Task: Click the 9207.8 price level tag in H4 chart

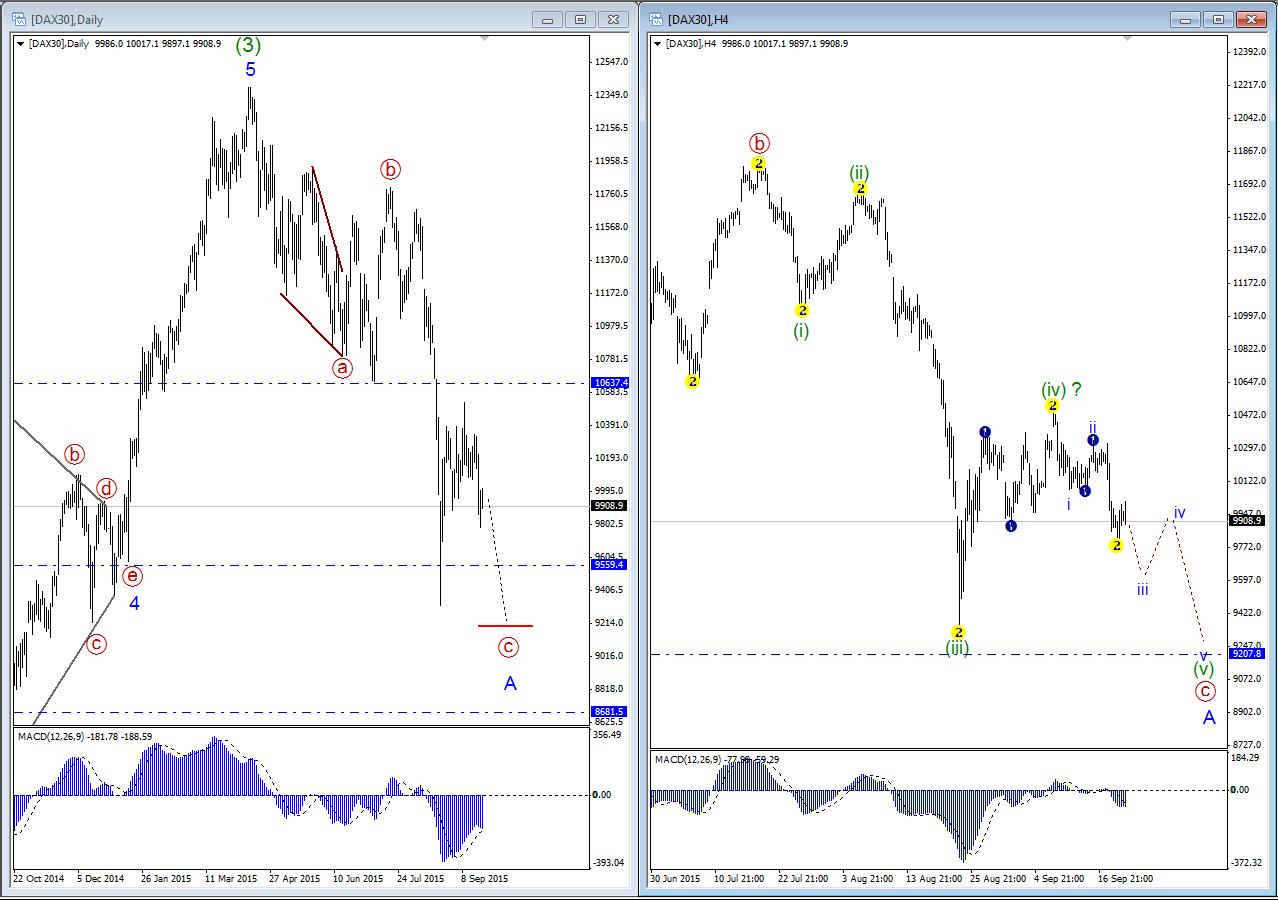Action: [x=1248, y=654]
